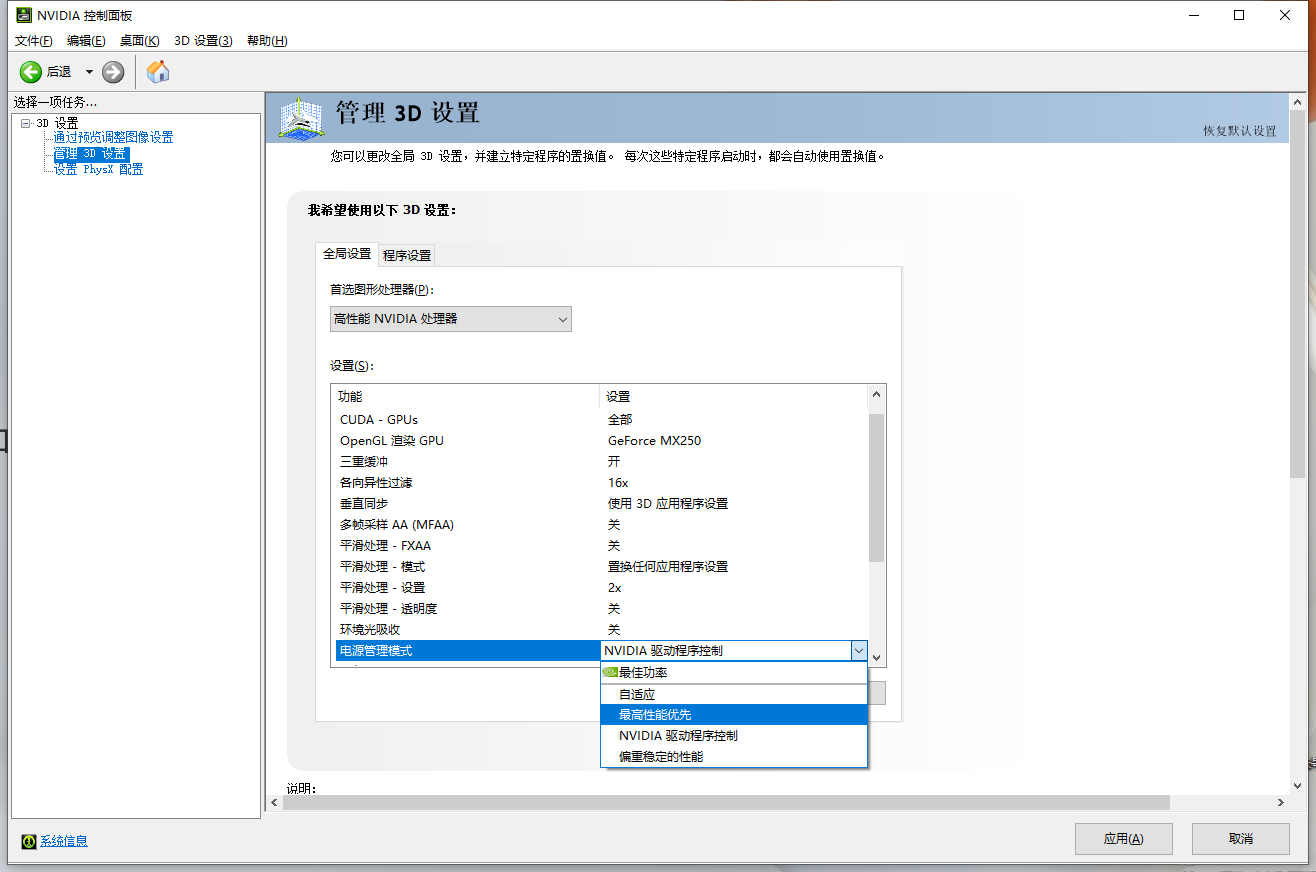Select the CUDA - GPUs row
The height and width of the screenshot is (872, 1316).
(x=600, y=420)
